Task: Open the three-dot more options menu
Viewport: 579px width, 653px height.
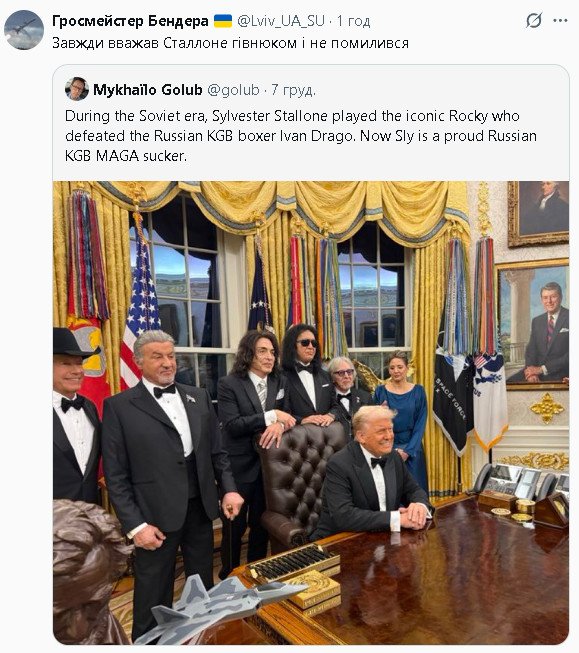Action: click(x=560, y=20)
